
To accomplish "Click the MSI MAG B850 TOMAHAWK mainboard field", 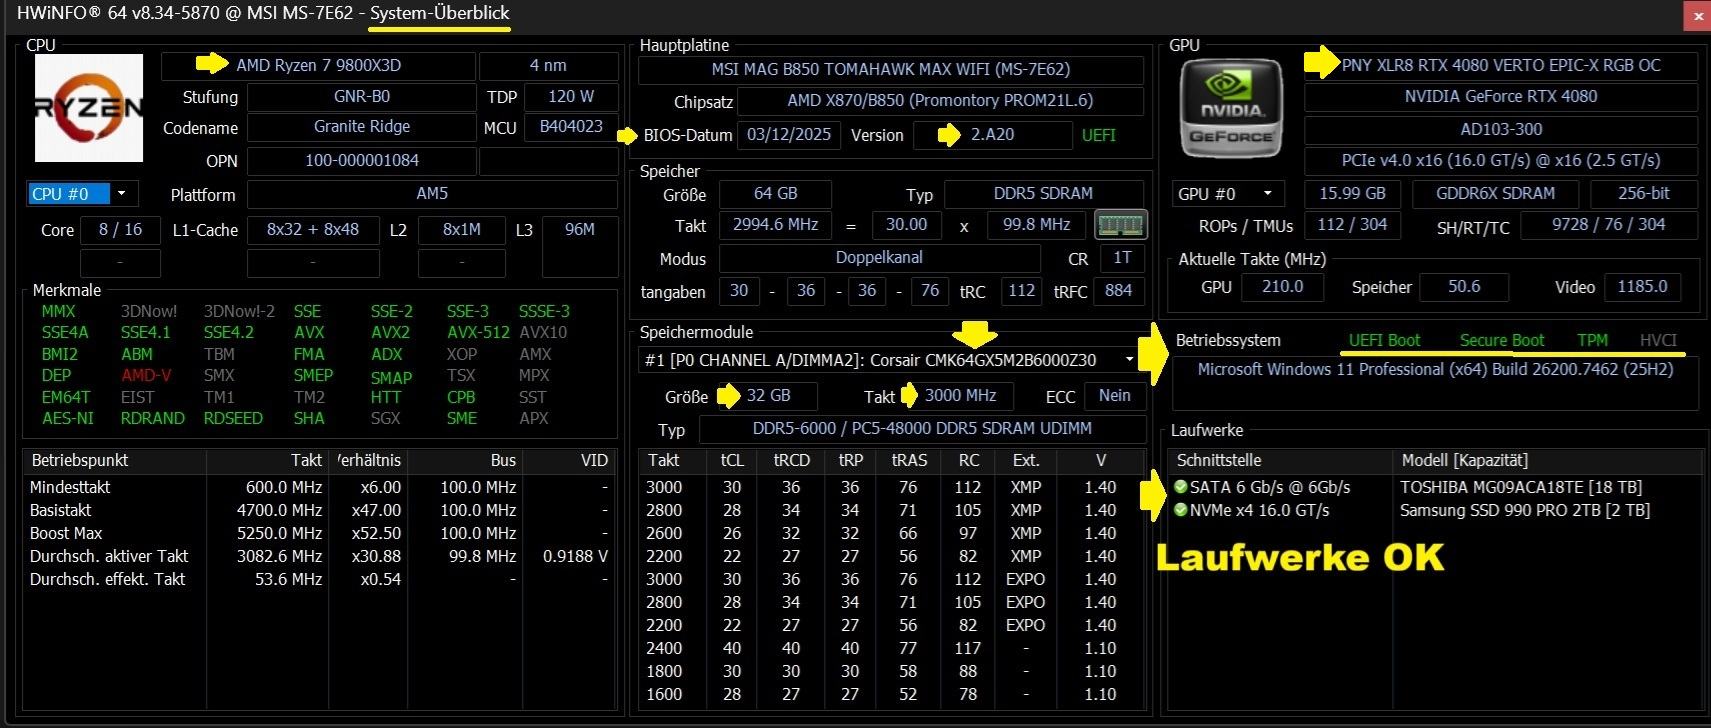I will pos(891,70).
